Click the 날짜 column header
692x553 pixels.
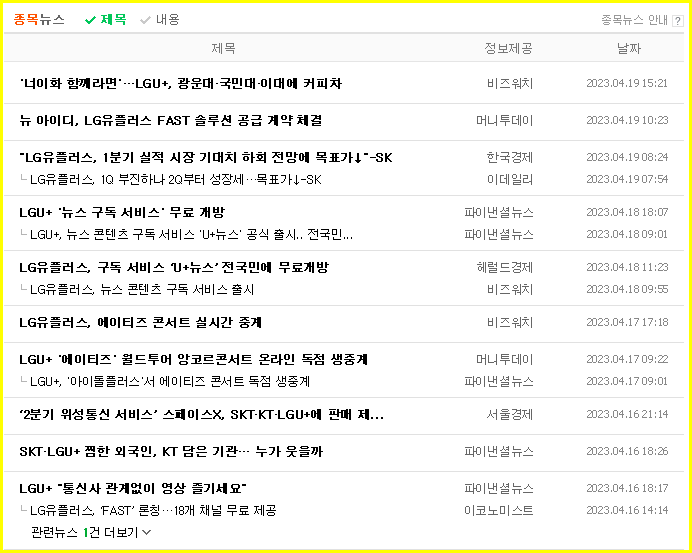[629, 48]
